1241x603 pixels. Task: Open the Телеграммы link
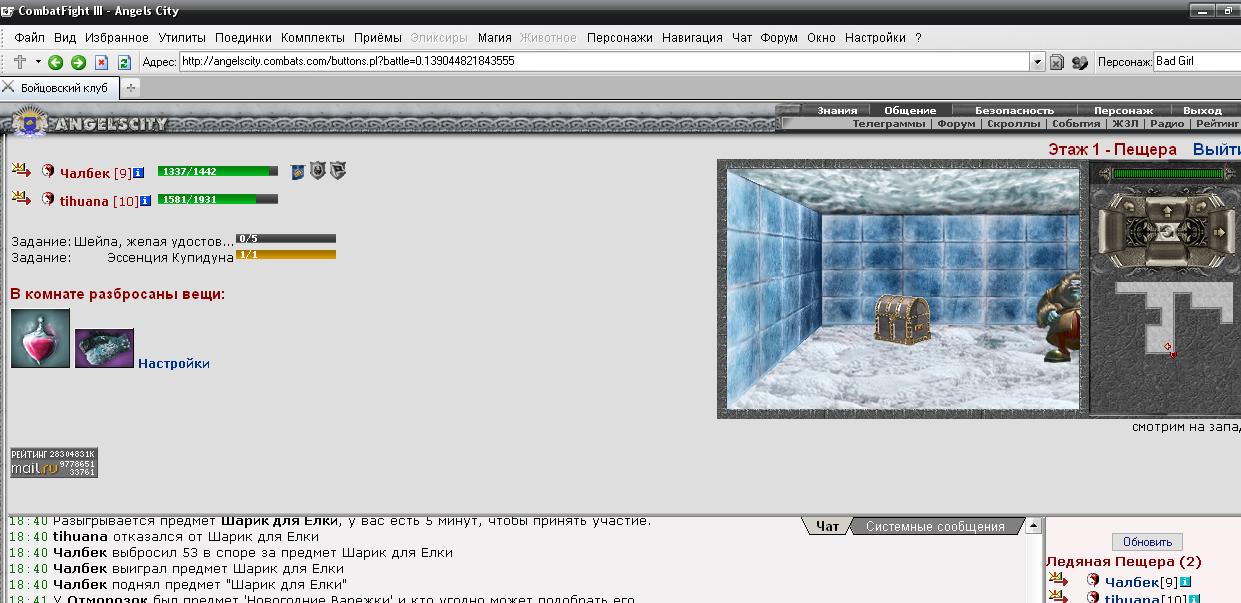(889, 124)
